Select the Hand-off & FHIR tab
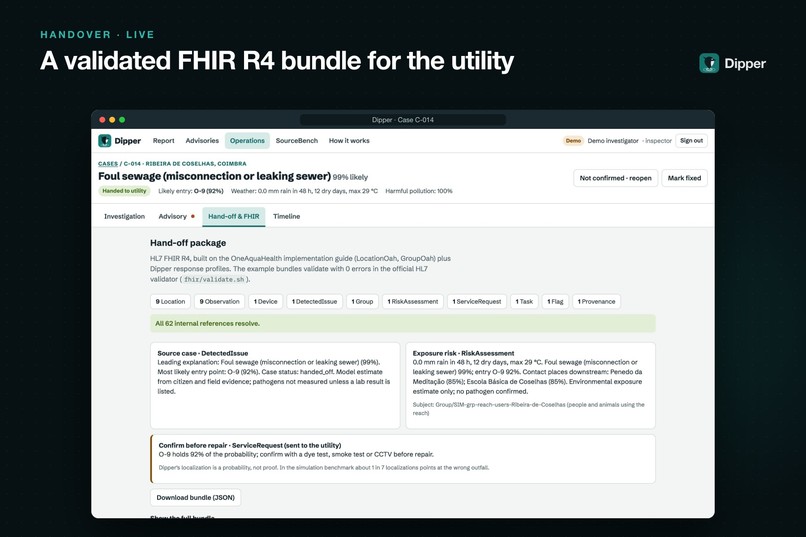The width and height of the screenshot is (806, 537). 234,216
